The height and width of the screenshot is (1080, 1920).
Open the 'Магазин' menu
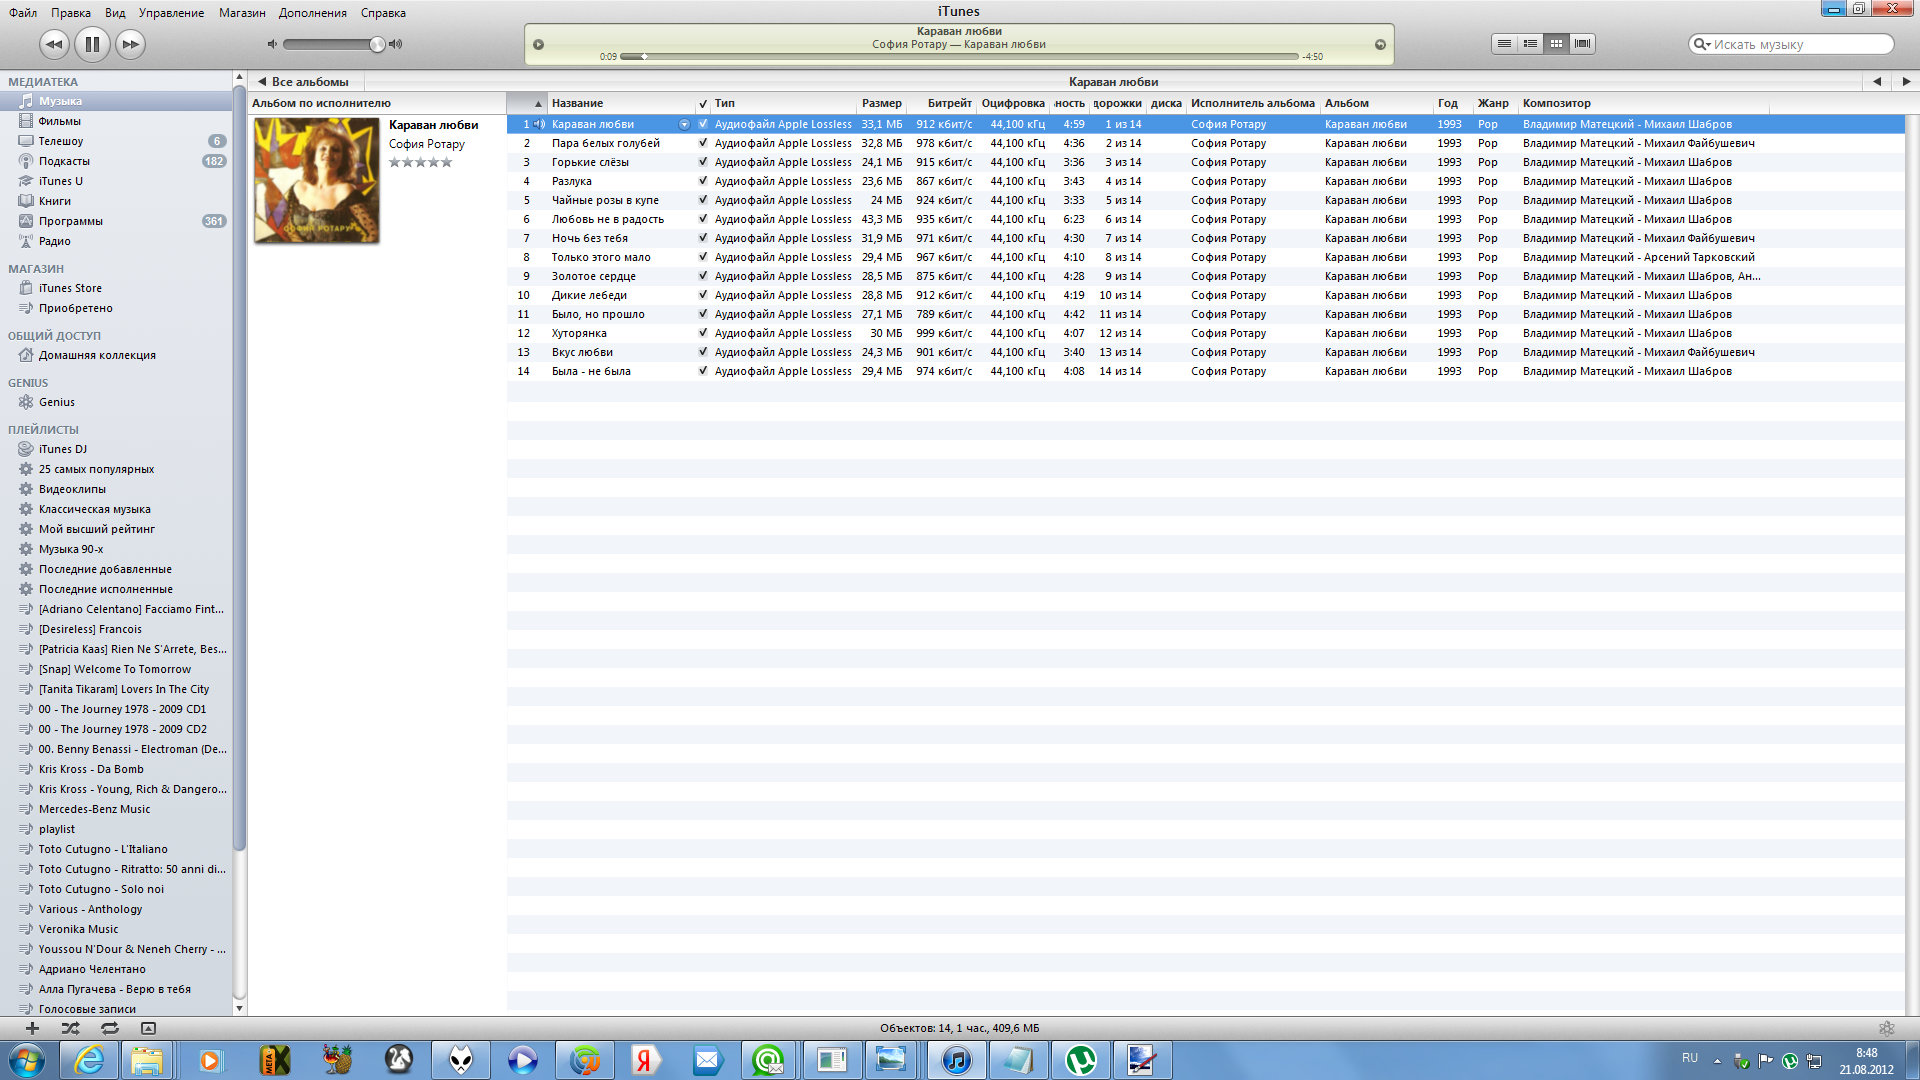242,13
